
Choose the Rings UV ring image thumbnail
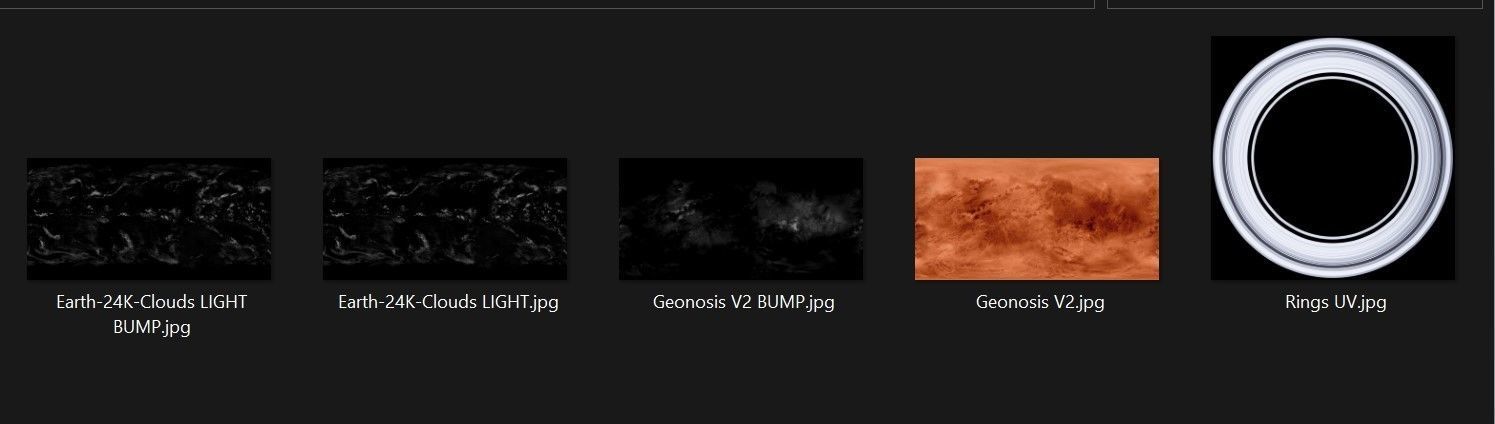coord(1333,158)
